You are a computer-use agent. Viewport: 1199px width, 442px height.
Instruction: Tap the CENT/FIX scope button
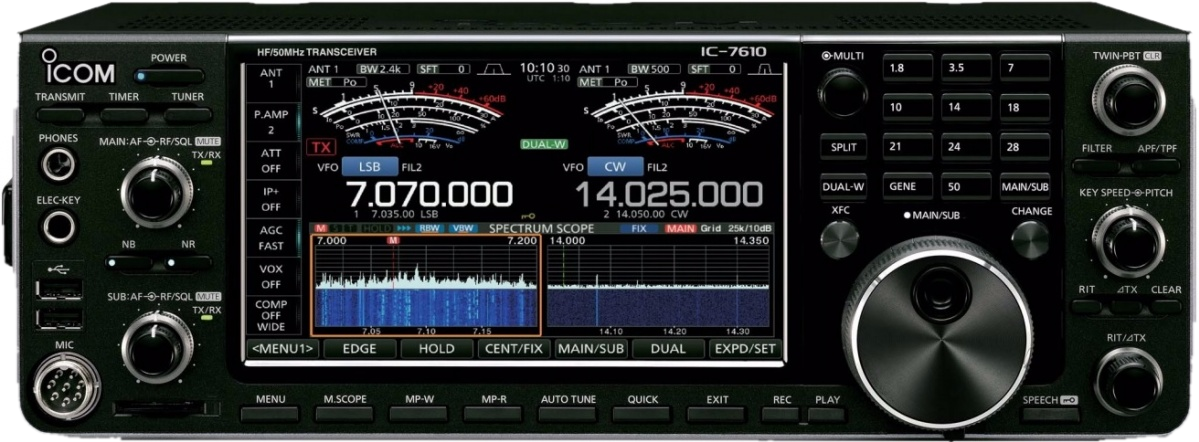[513, 349]
